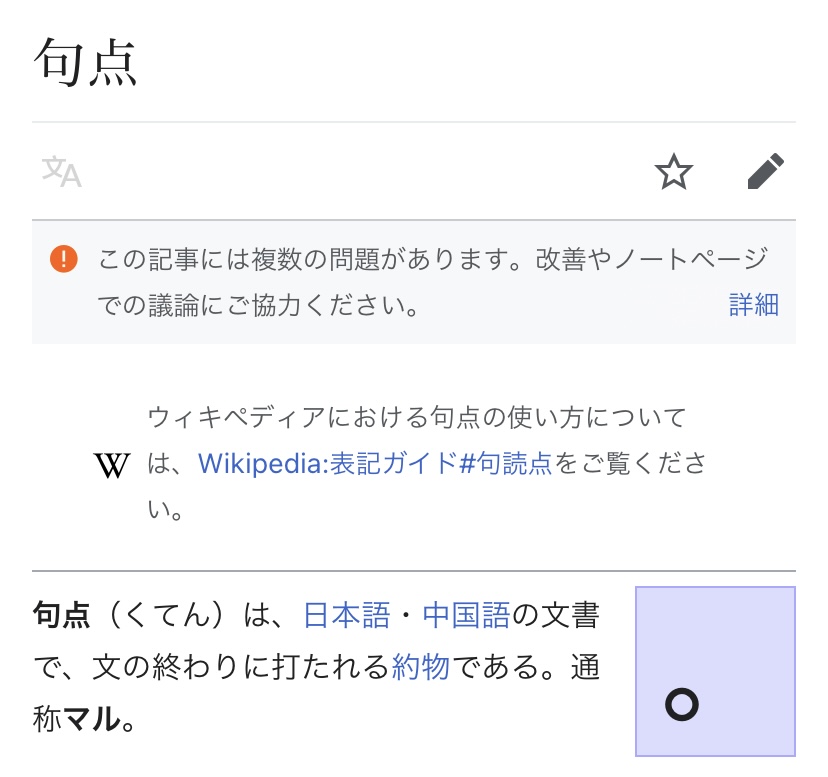The height and width of the screenshot is (777, 828).
Task: Click the Wikipedia W logo icon
Action: (x=111, y=465)
